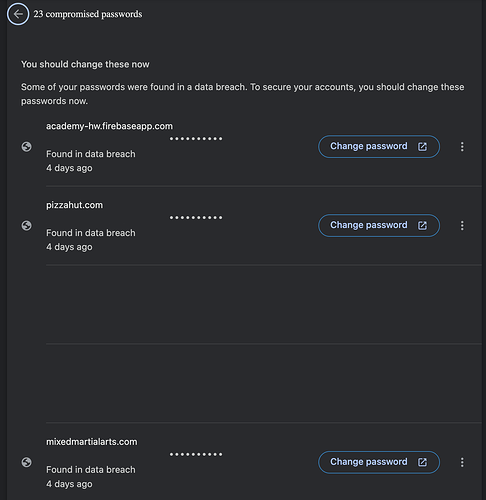Click external link icon in the mixedmartialarts.com Change password button
The width and height of the screenshot is (486, 500).
click(422, 462)
